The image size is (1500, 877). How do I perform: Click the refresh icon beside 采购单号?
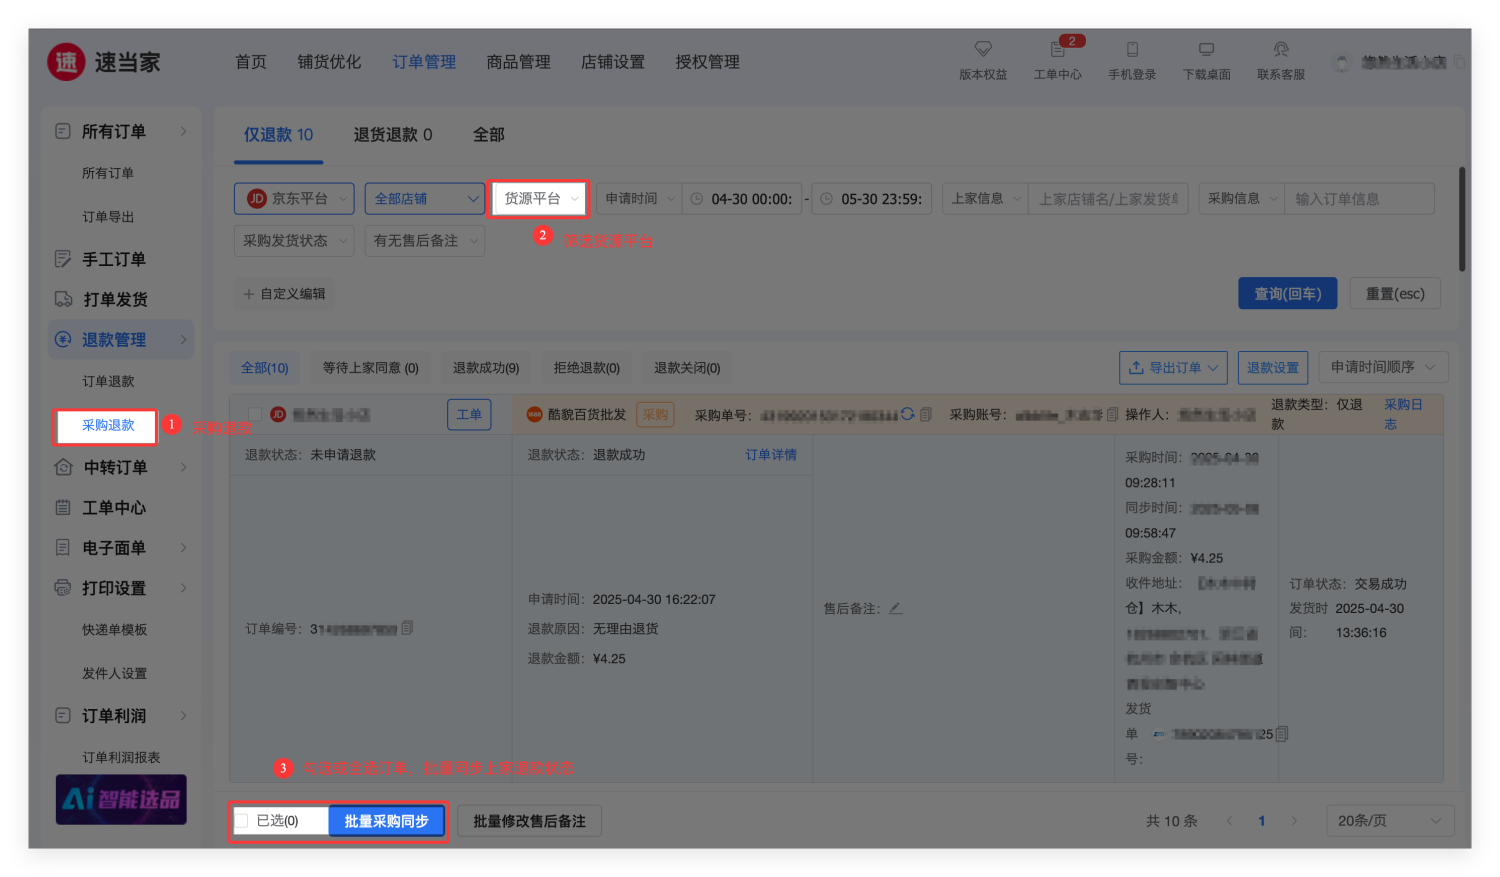tap(908, 414)
